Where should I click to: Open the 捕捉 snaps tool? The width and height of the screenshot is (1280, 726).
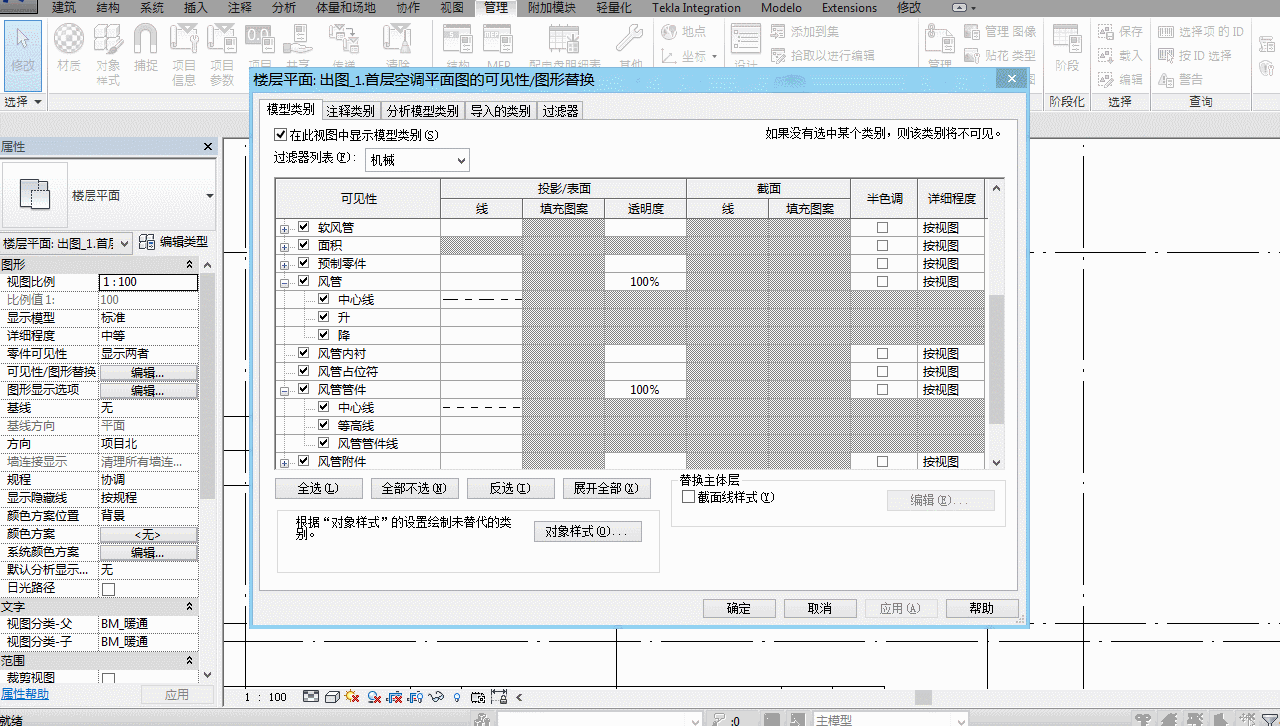click(146, 48)
